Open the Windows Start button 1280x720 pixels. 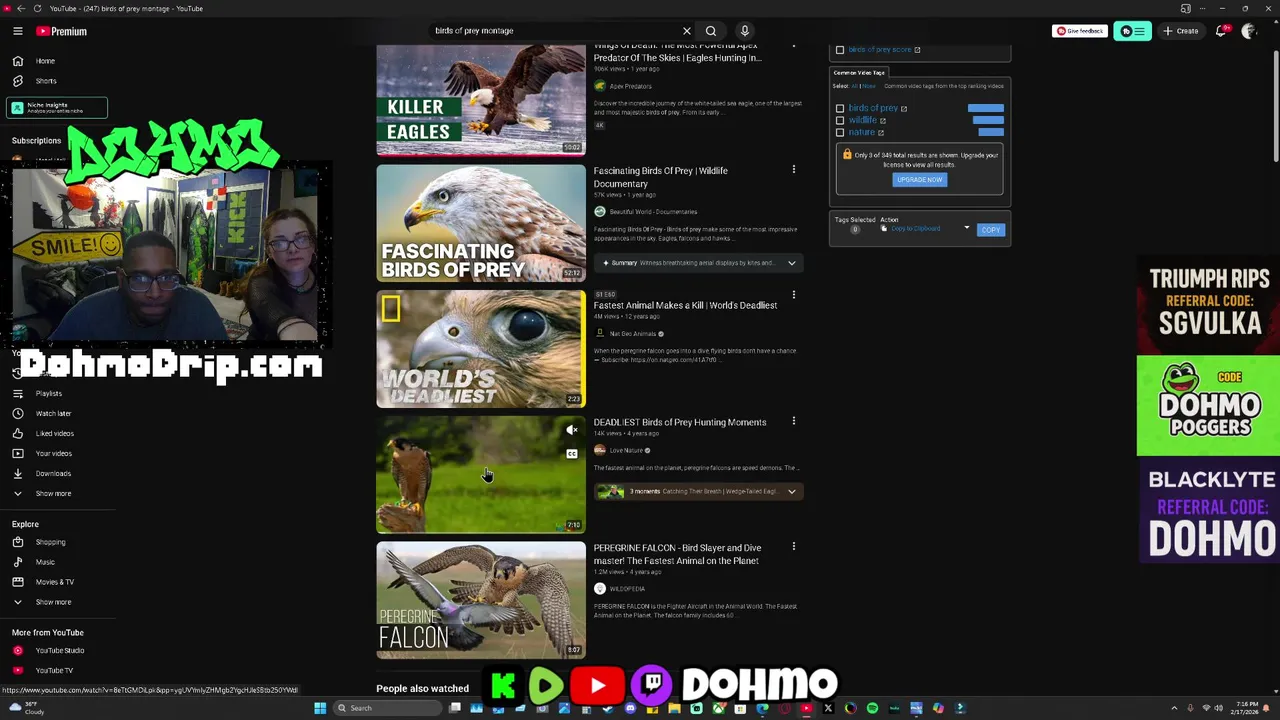320,708
